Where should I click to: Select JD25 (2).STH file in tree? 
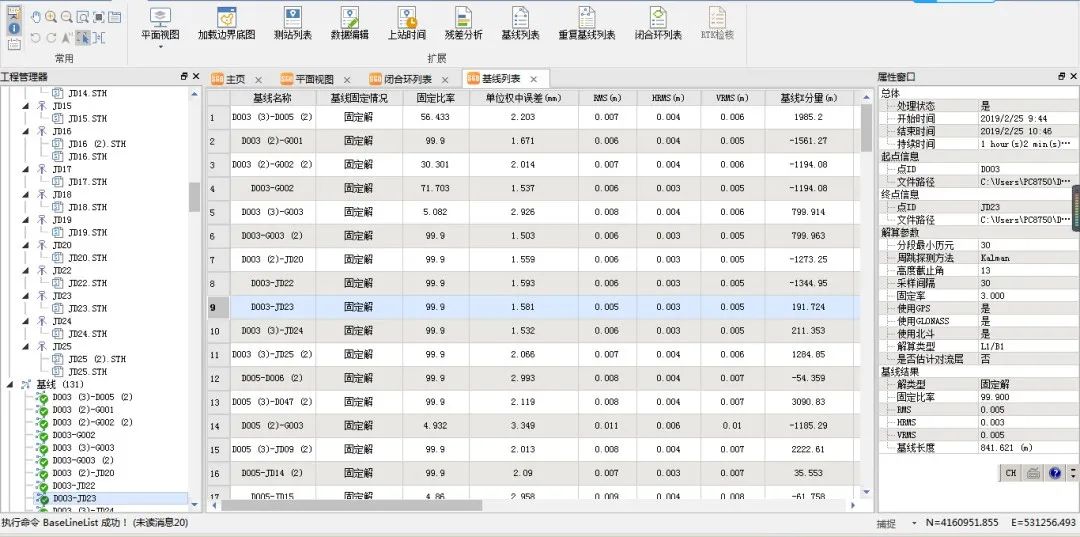click(96, 359)
